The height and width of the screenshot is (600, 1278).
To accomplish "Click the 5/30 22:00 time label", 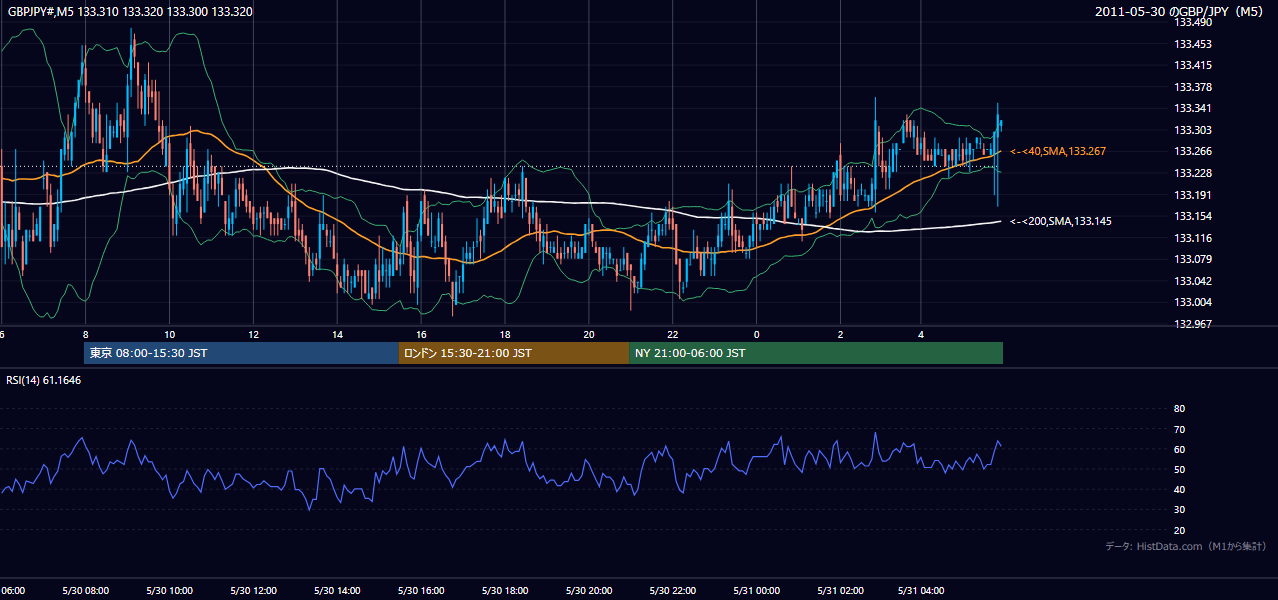I will (673, 591).
